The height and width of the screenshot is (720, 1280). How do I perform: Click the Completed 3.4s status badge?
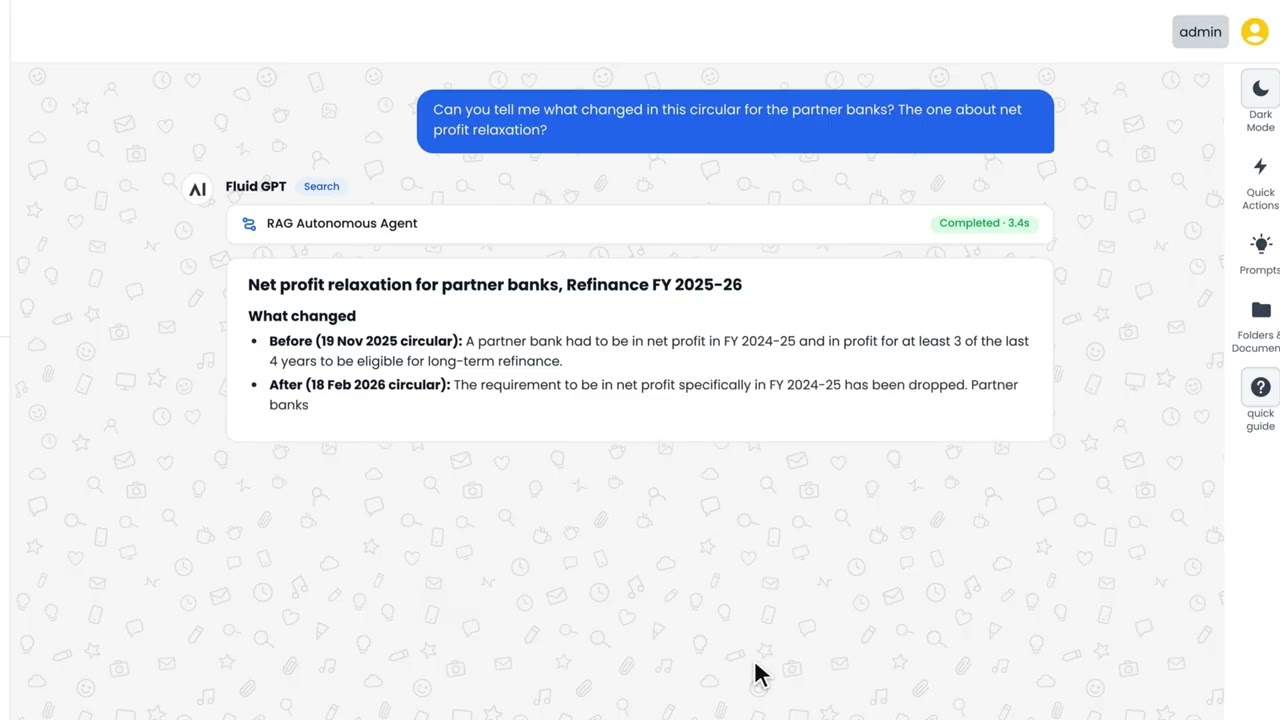click(984, 223)
